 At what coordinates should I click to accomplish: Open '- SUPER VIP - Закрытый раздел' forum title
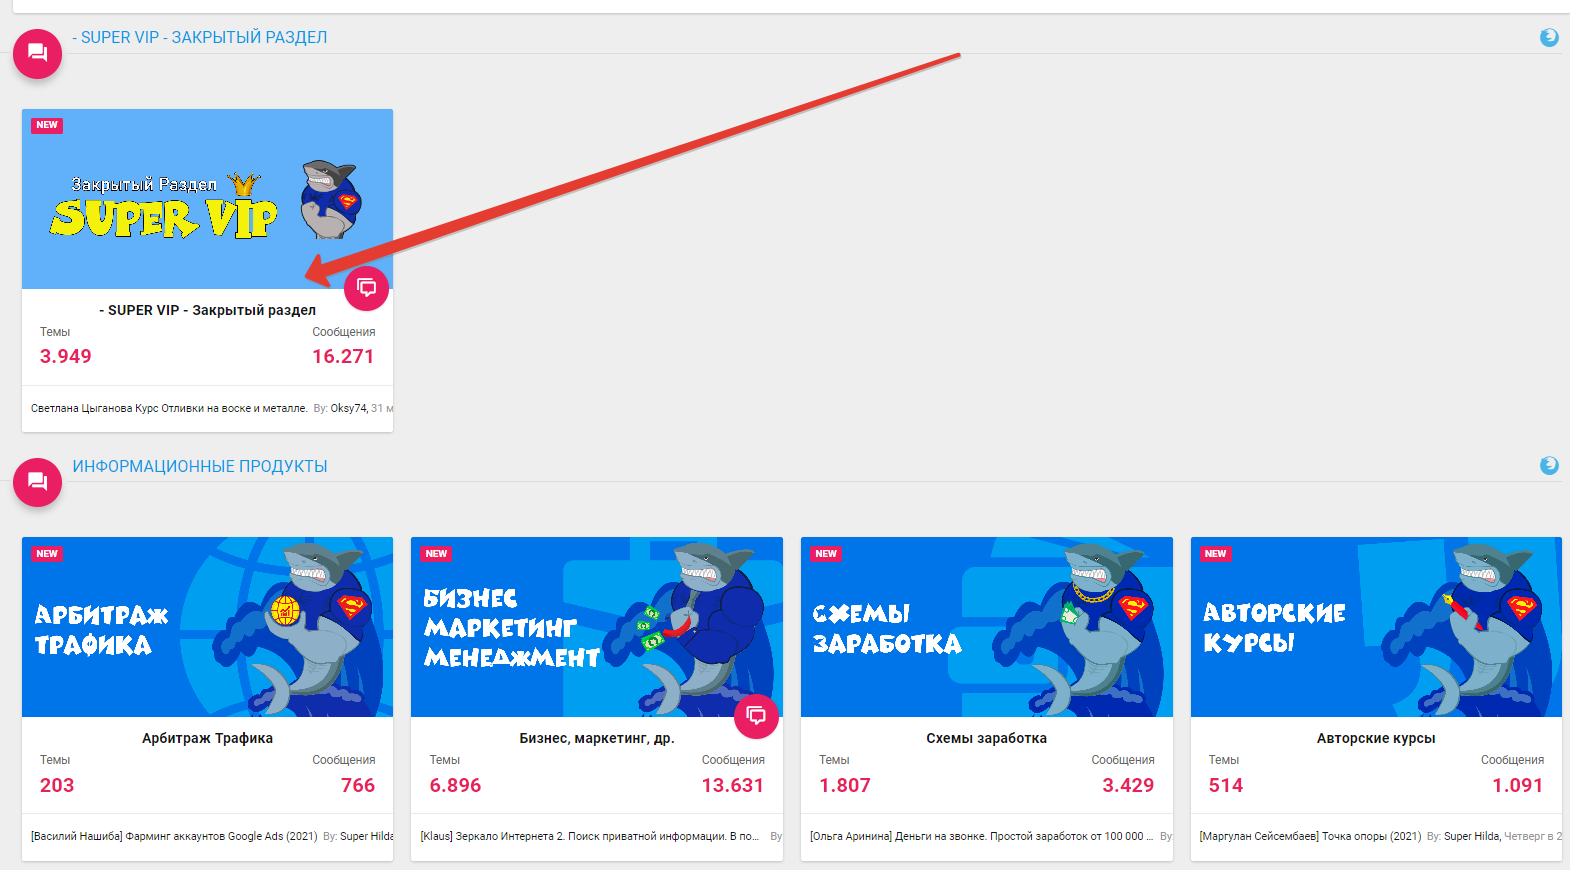207,310
